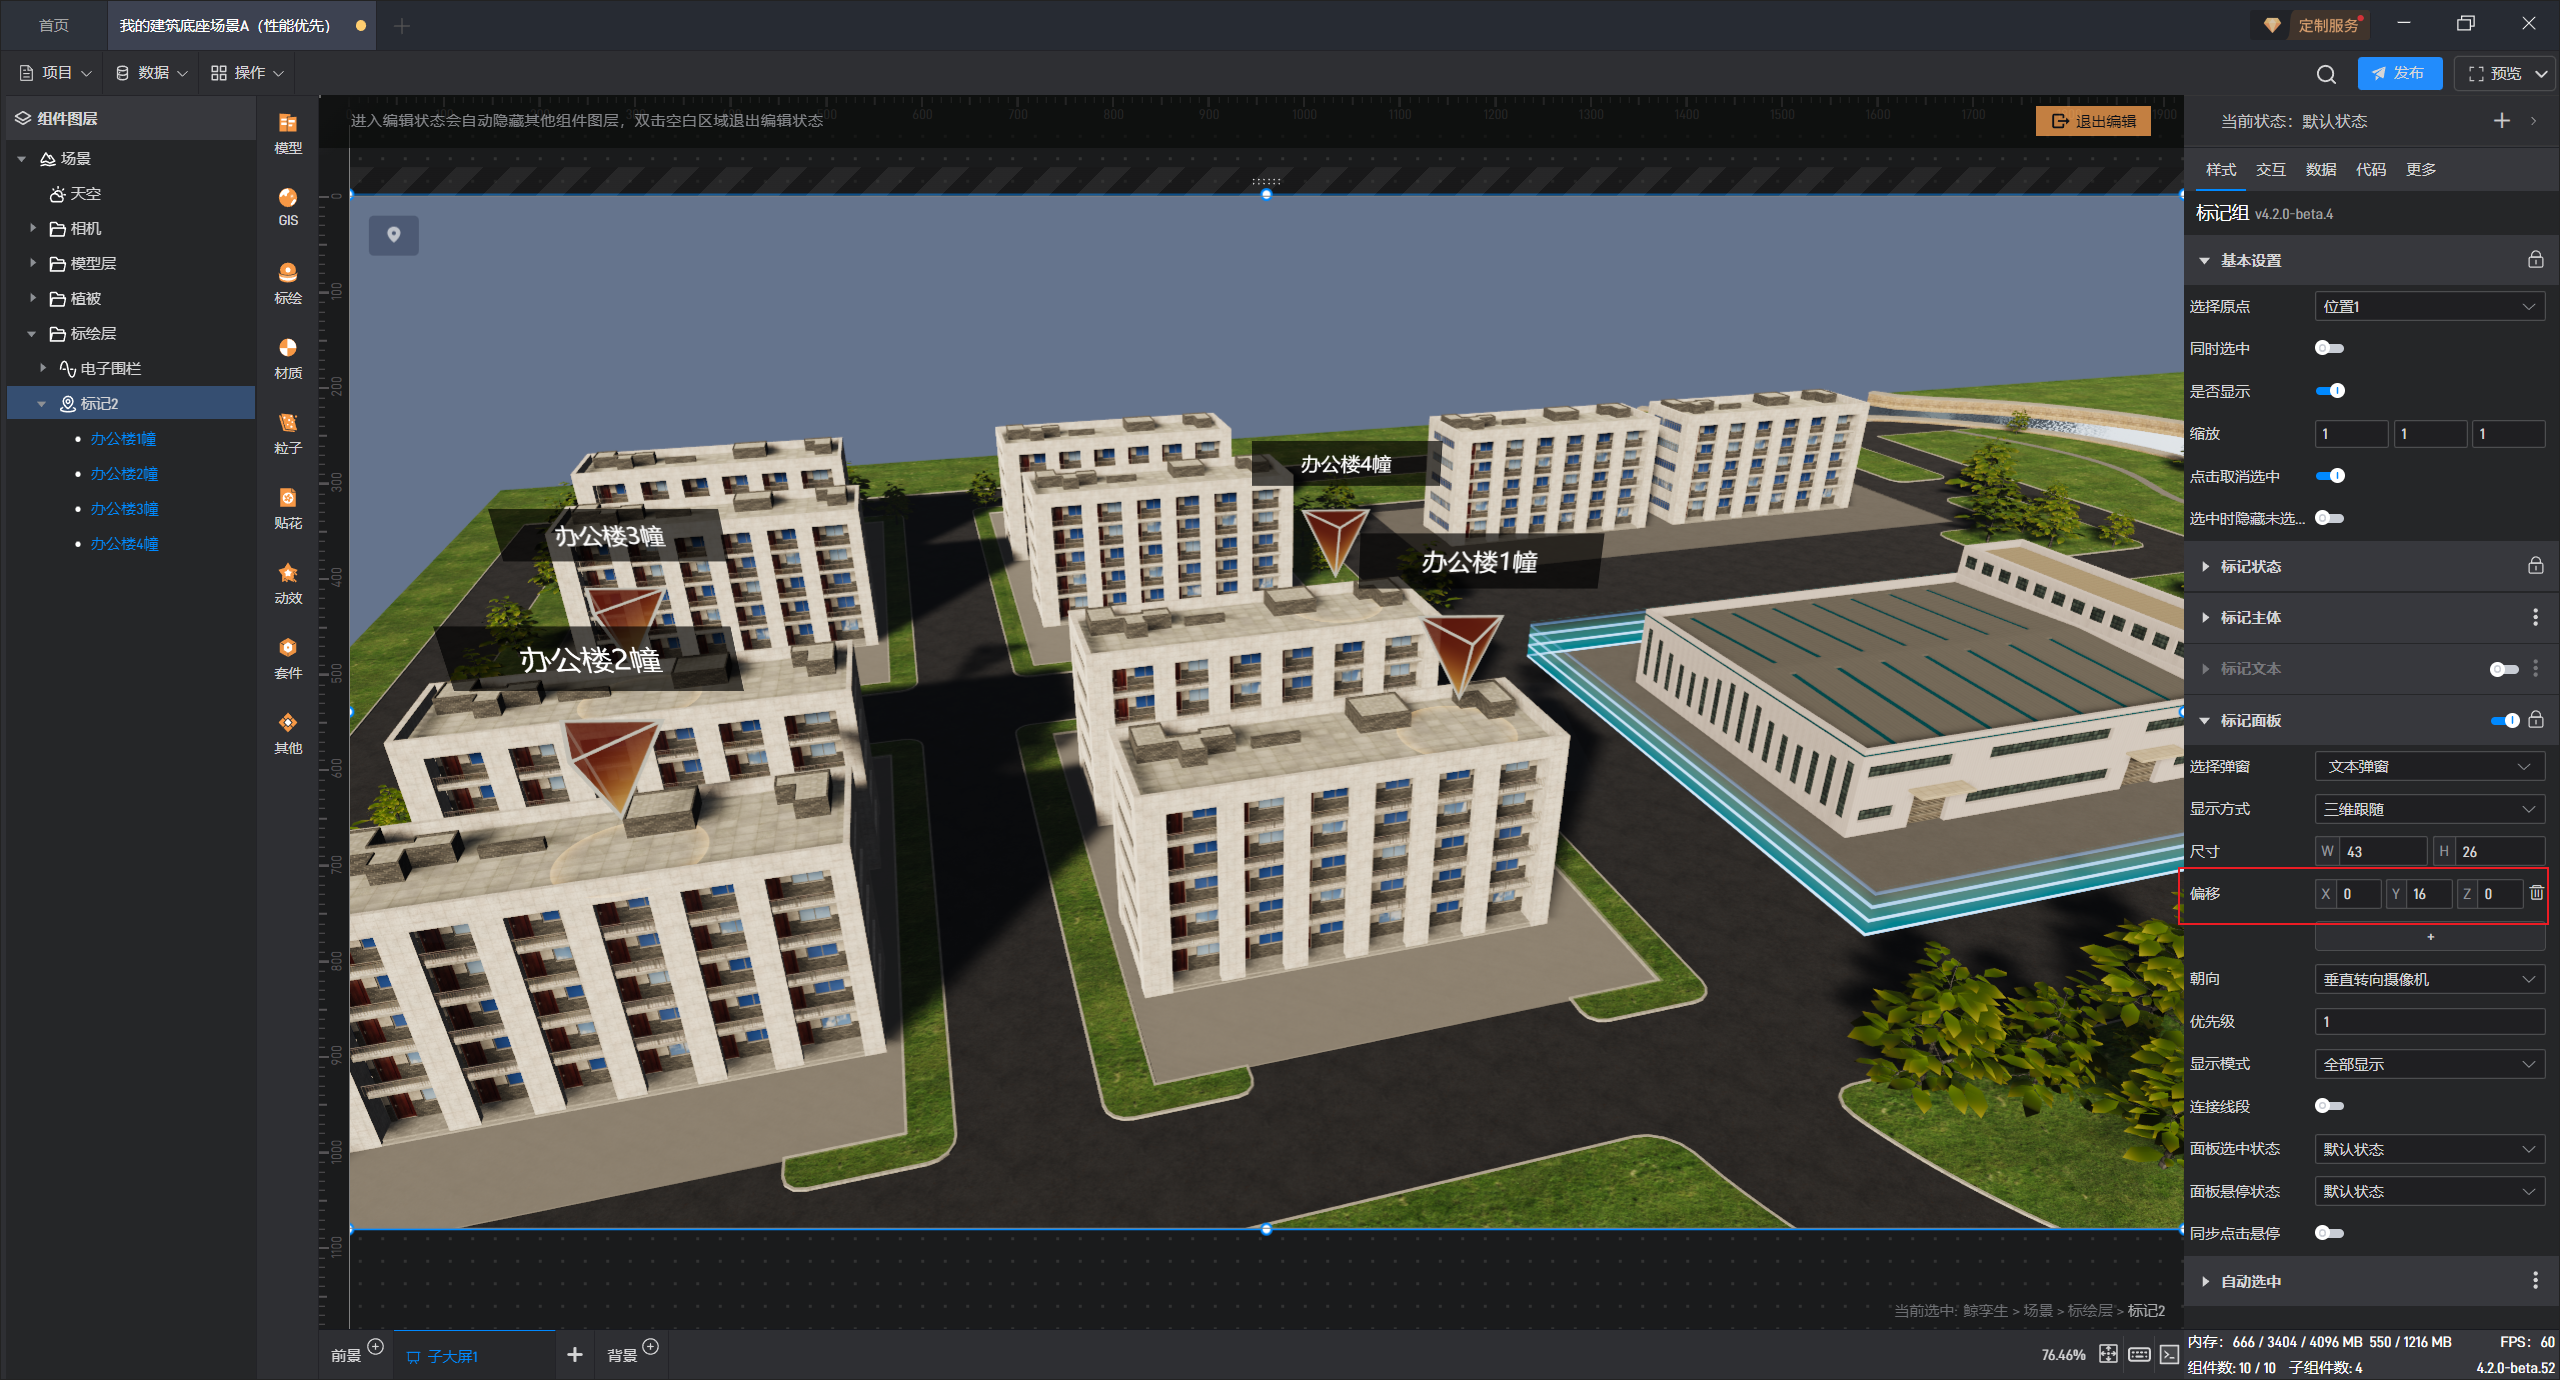Expand the 标记状态 section
This screenshot has width=2560, height=1380.
[2250, 566]
